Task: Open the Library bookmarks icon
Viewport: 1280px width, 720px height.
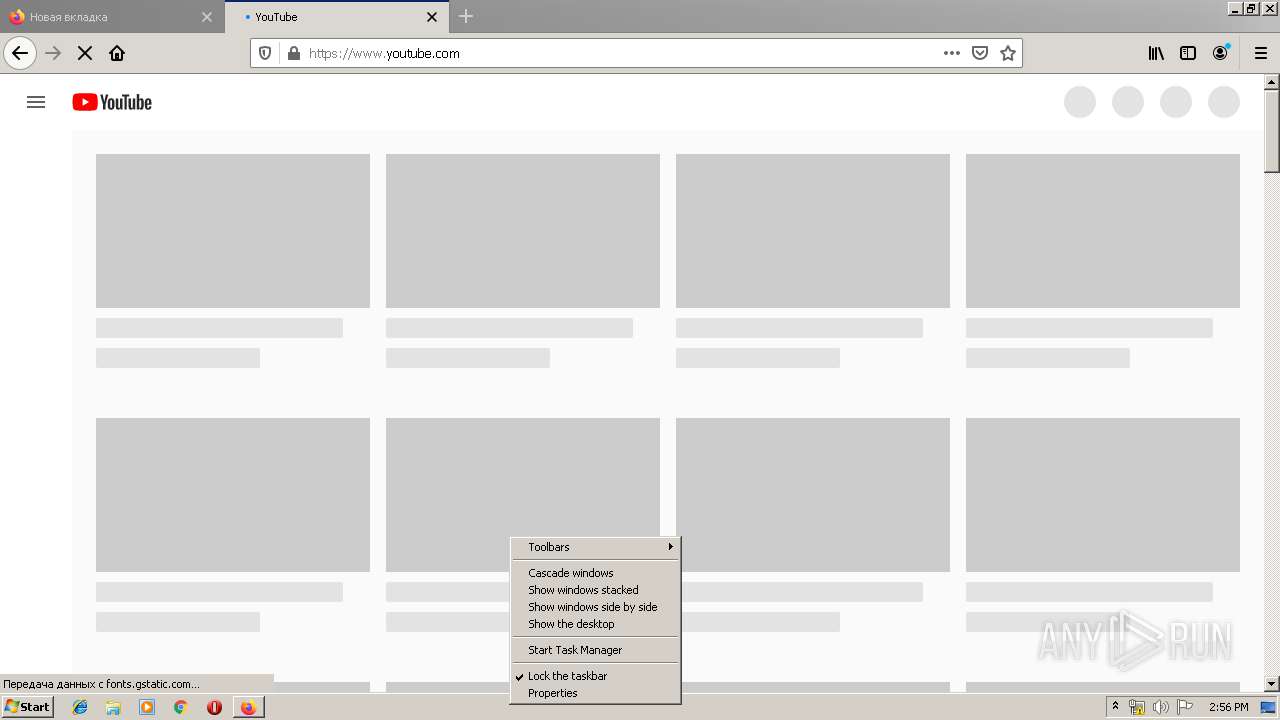Action: coord(1156,53)
